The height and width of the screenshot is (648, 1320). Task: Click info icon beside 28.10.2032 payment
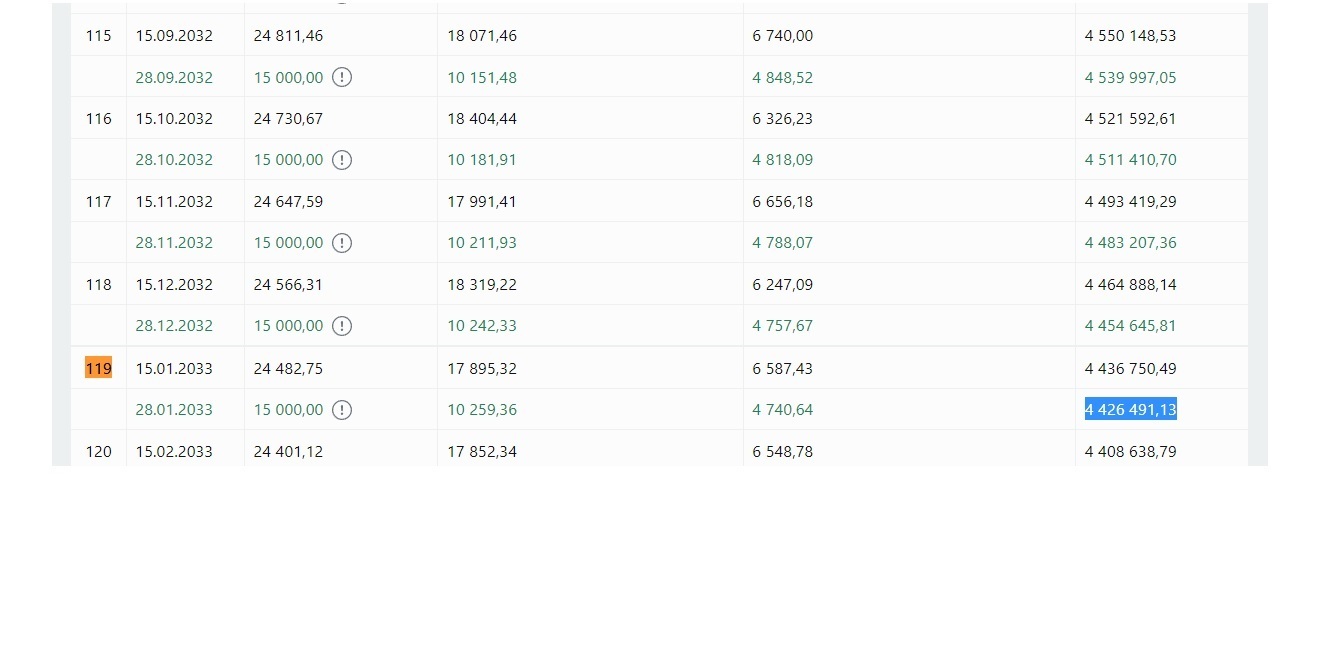tap(342, 160)
